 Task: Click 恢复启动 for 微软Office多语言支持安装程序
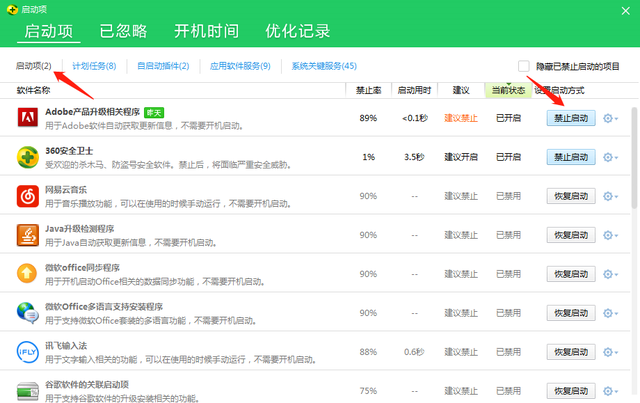pyautogui.click(x=571, y=313)
